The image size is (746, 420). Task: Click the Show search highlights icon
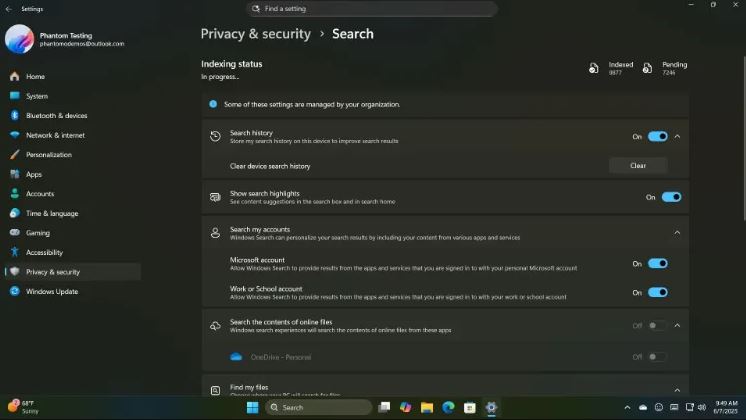coord(215,197)
